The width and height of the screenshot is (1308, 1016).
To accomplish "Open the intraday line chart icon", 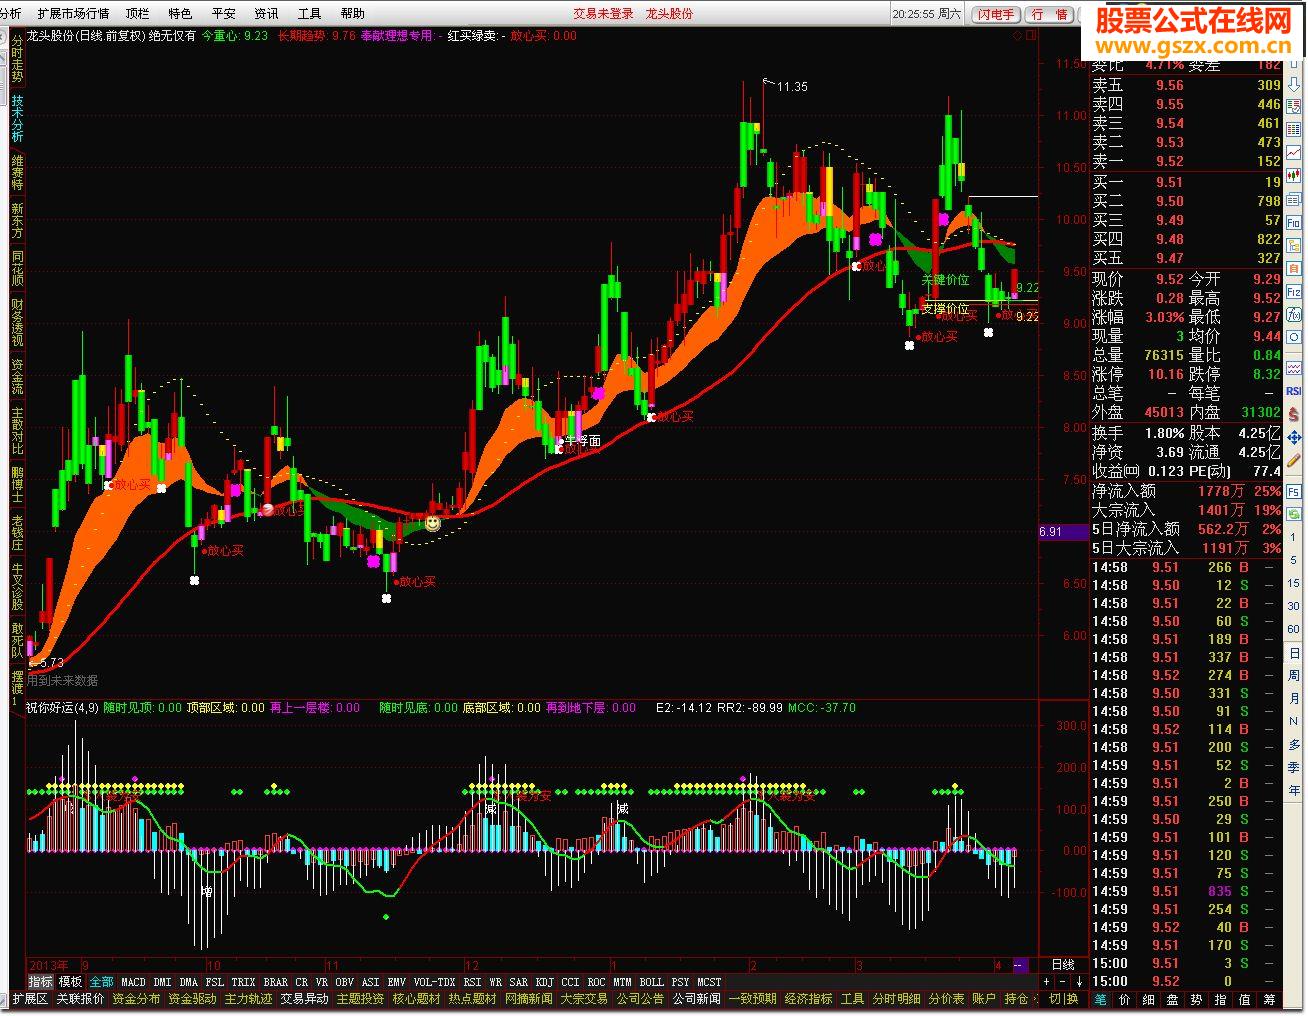I will pyautogui.click(x=1294, y=151).
